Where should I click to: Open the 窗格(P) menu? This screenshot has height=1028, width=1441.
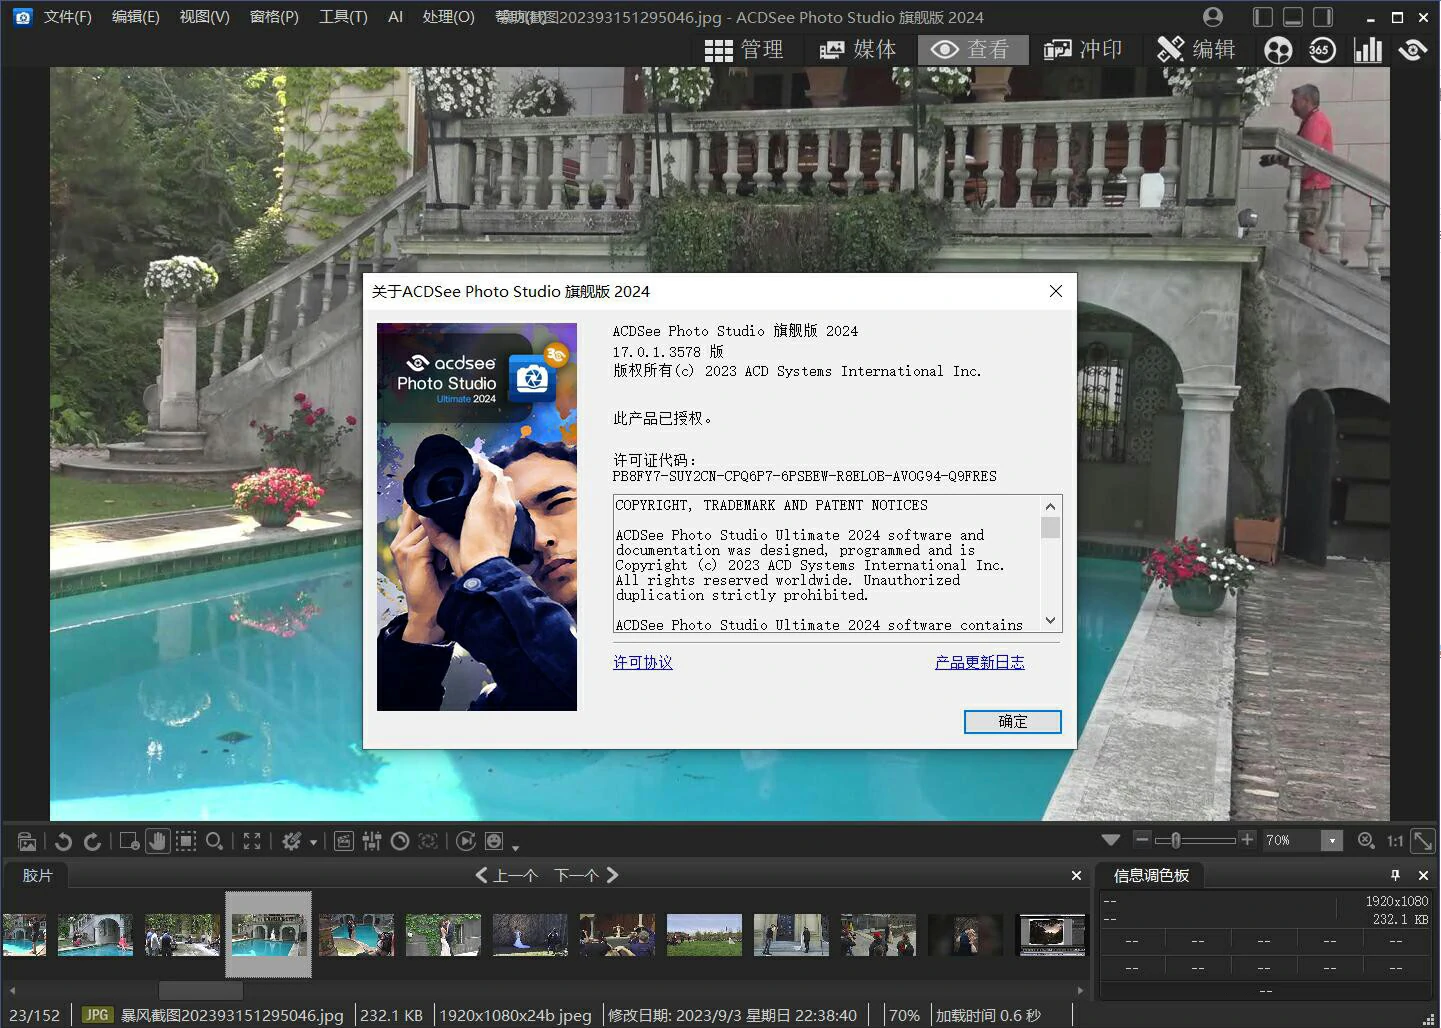pyautogui.click(x=274, y=17)
